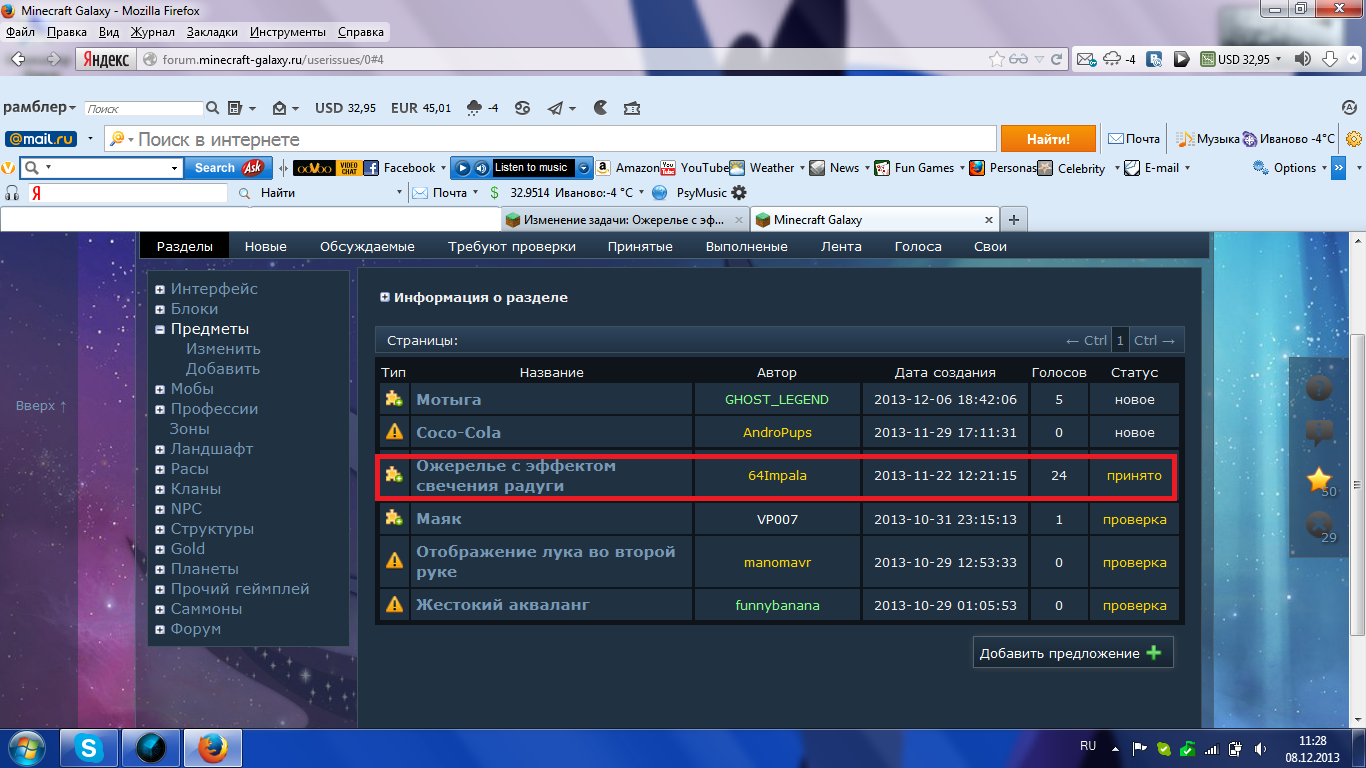The height and width of the screenshot is (768, 1366).
Task: Click the play icon next to USD rate
Action: (1181, 59)
